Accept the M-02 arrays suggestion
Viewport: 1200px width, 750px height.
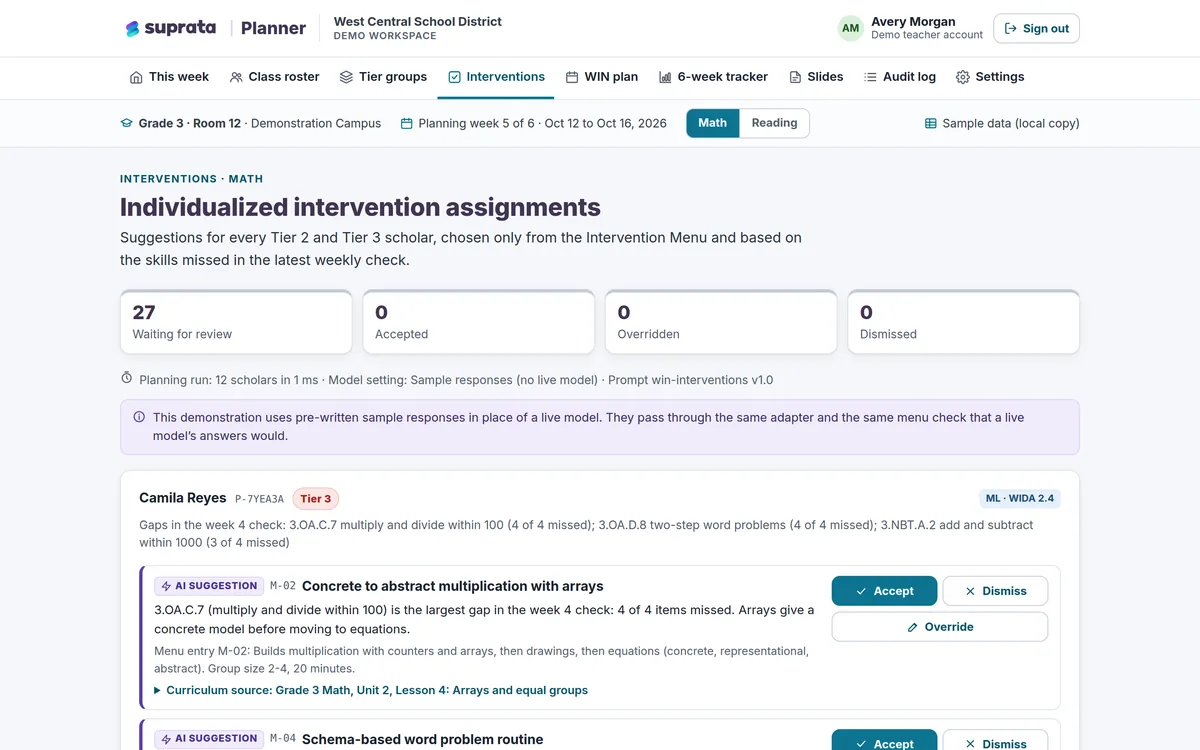[884, 591]
